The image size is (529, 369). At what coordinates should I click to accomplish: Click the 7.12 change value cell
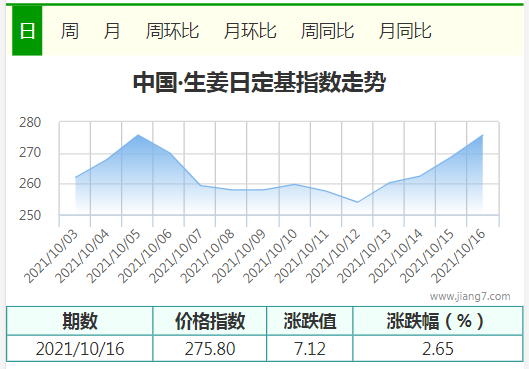pyautogui.click(x=310, y=349)
